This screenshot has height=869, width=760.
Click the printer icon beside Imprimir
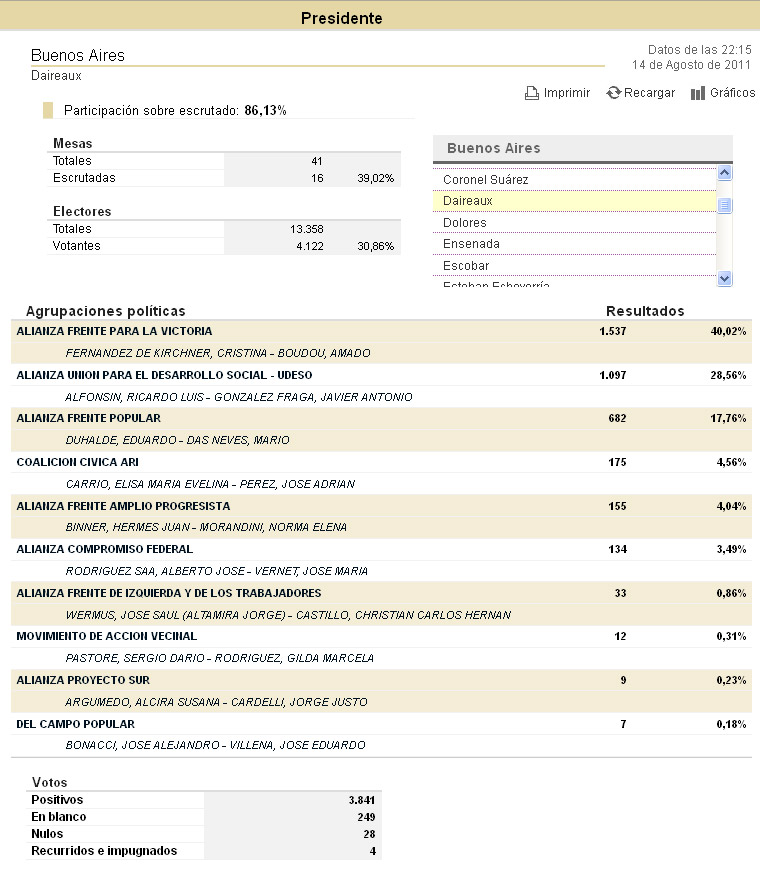point(532,93)
